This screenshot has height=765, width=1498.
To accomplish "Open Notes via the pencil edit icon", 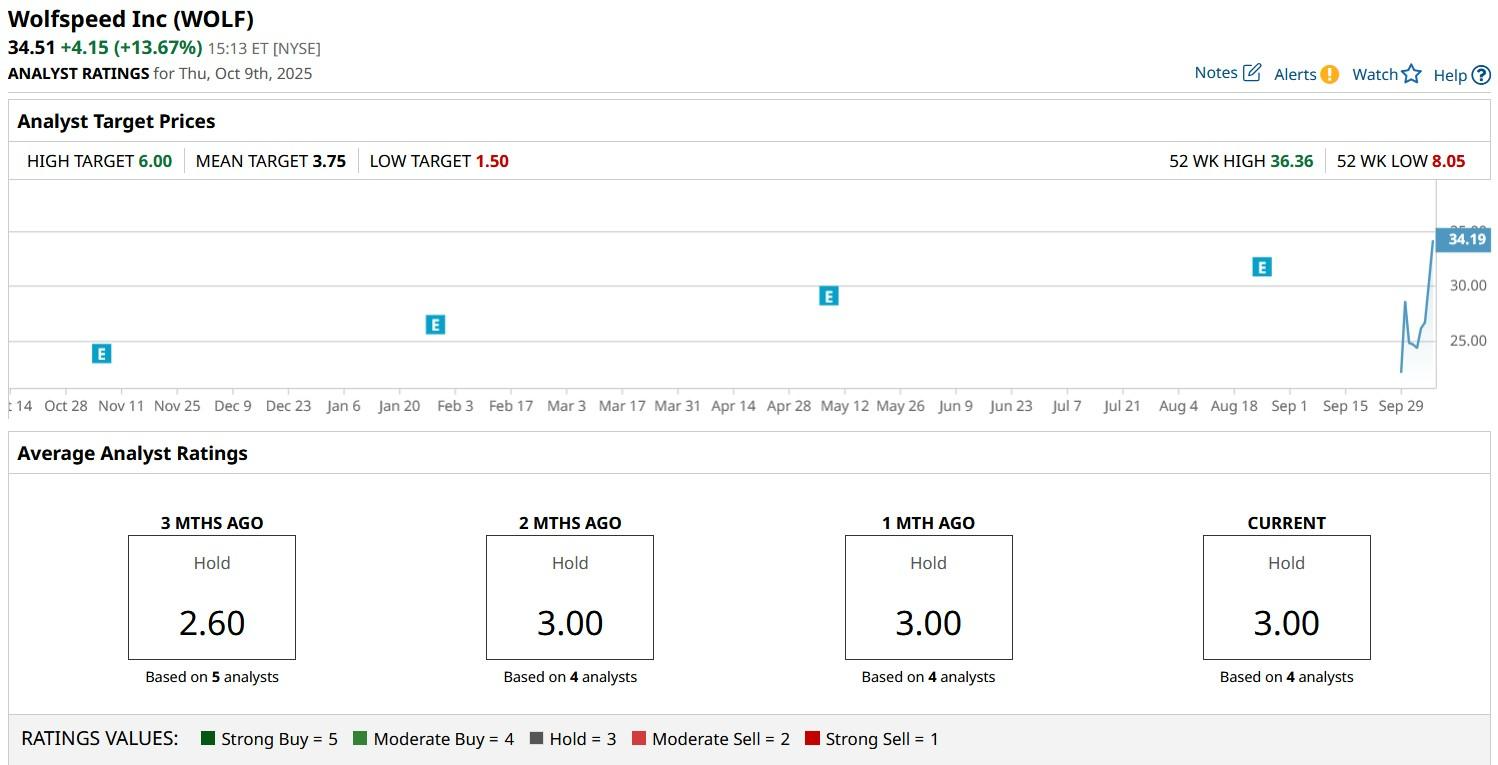I will (x=1252, y=73).
